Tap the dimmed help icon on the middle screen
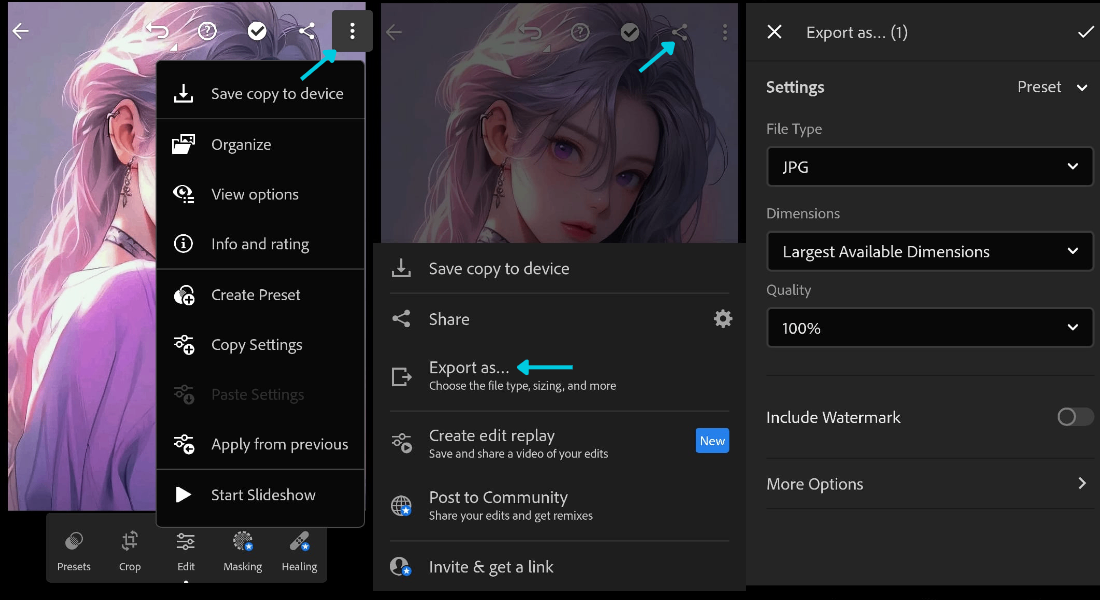 580,32
